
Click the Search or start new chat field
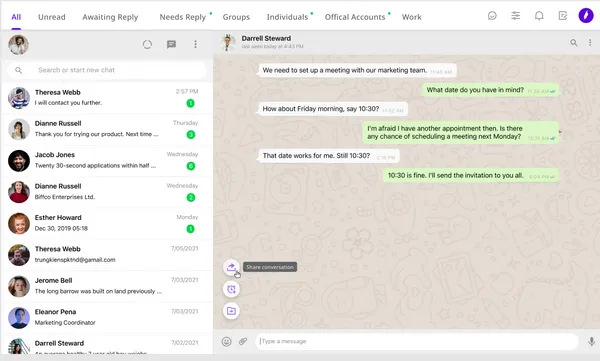[106, 70]
